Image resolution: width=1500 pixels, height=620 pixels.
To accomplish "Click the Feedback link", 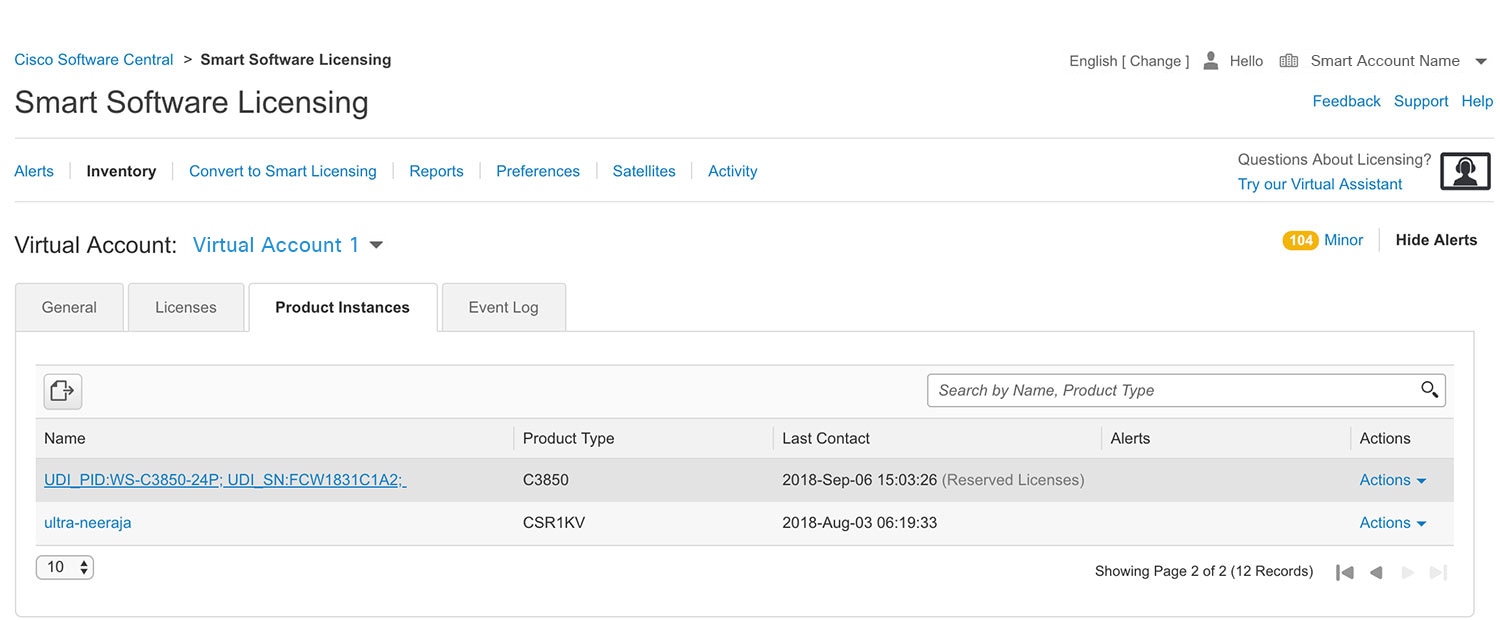I will pyautogui.click(x=1346, y=101).
